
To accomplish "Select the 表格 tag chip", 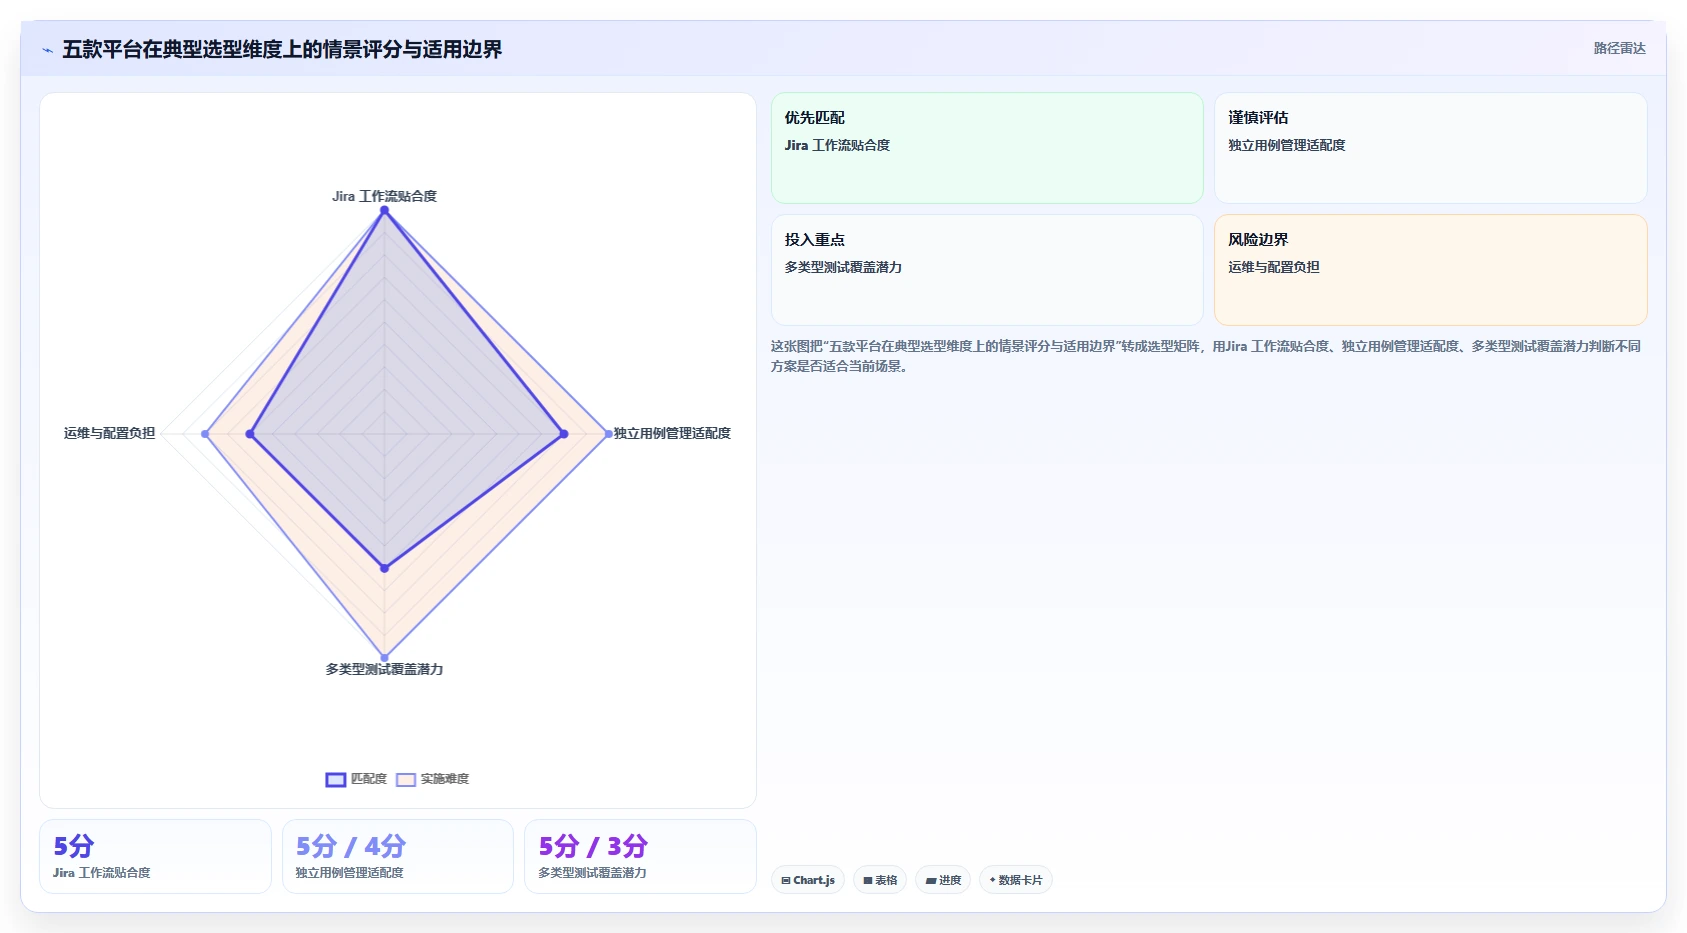I will point(880,880).
